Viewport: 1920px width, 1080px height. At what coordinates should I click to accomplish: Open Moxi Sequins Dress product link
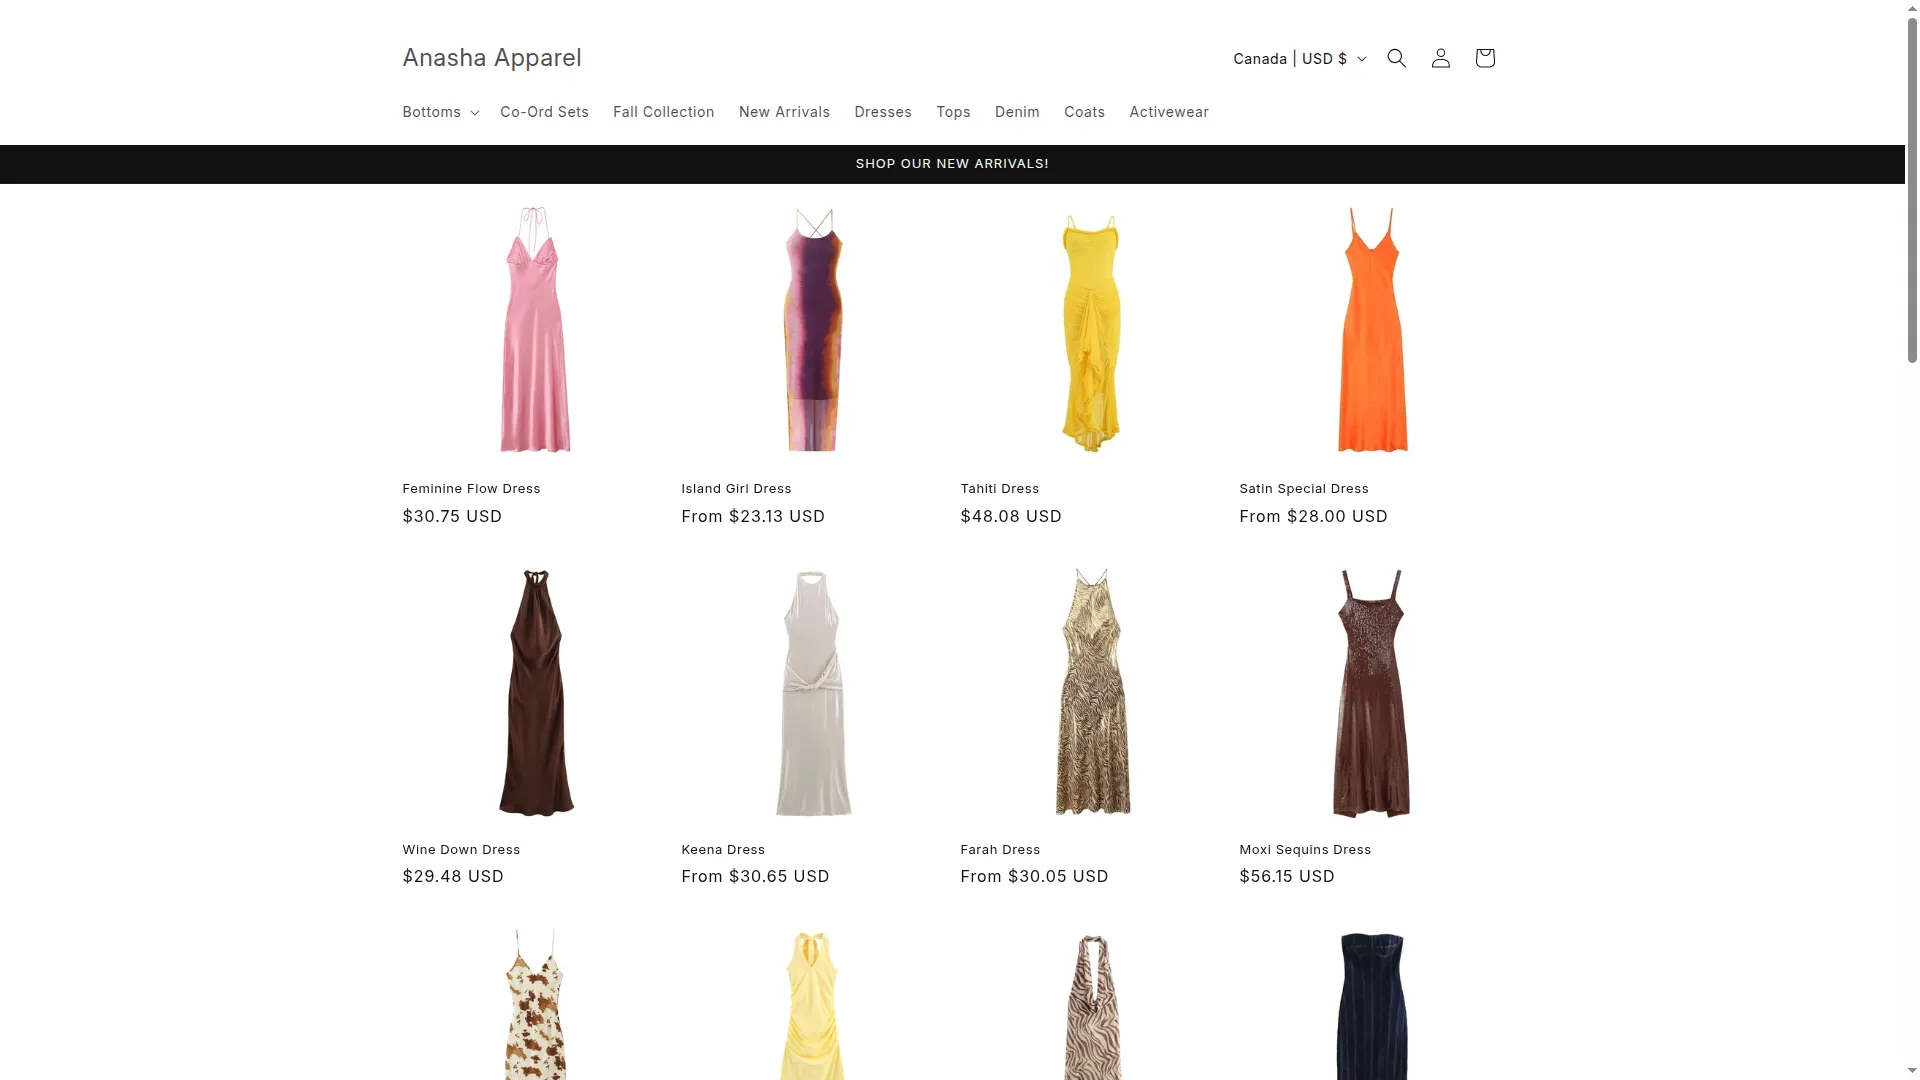[x=1305, y=850]
